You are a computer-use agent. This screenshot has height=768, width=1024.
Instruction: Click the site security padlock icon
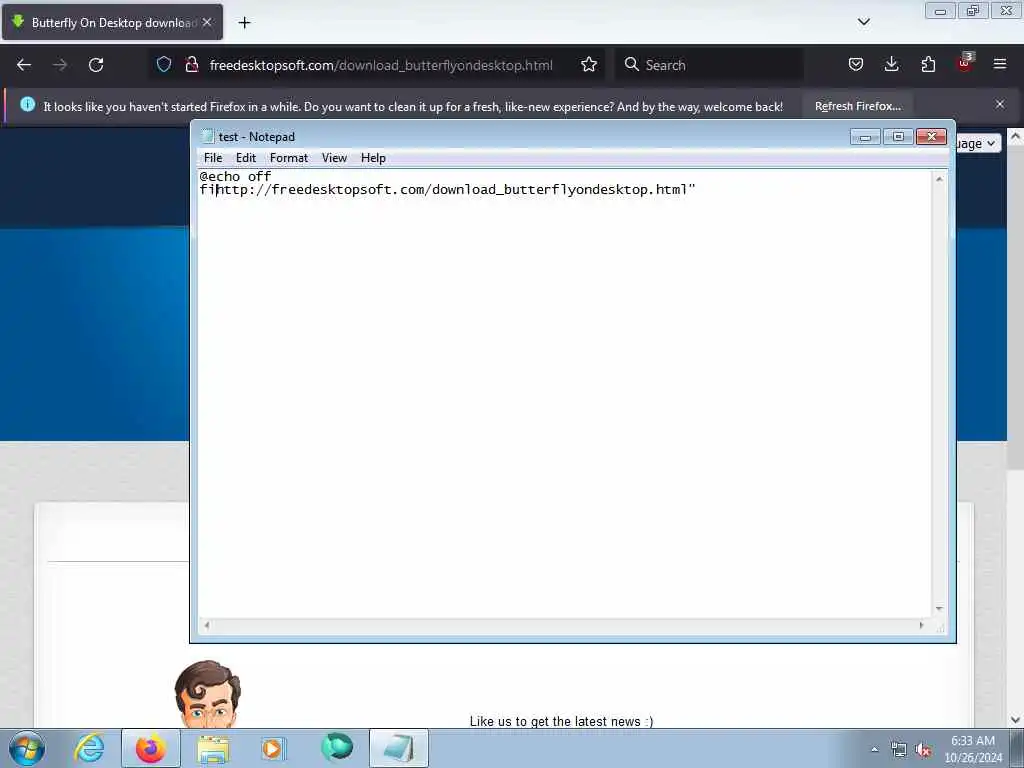tap(191, 64)
